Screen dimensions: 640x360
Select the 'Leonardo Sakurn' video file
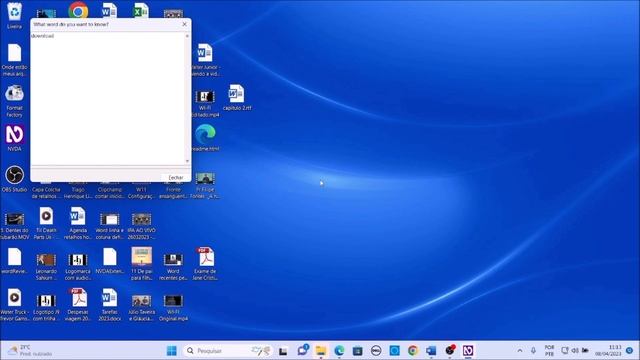pos(46,267)
